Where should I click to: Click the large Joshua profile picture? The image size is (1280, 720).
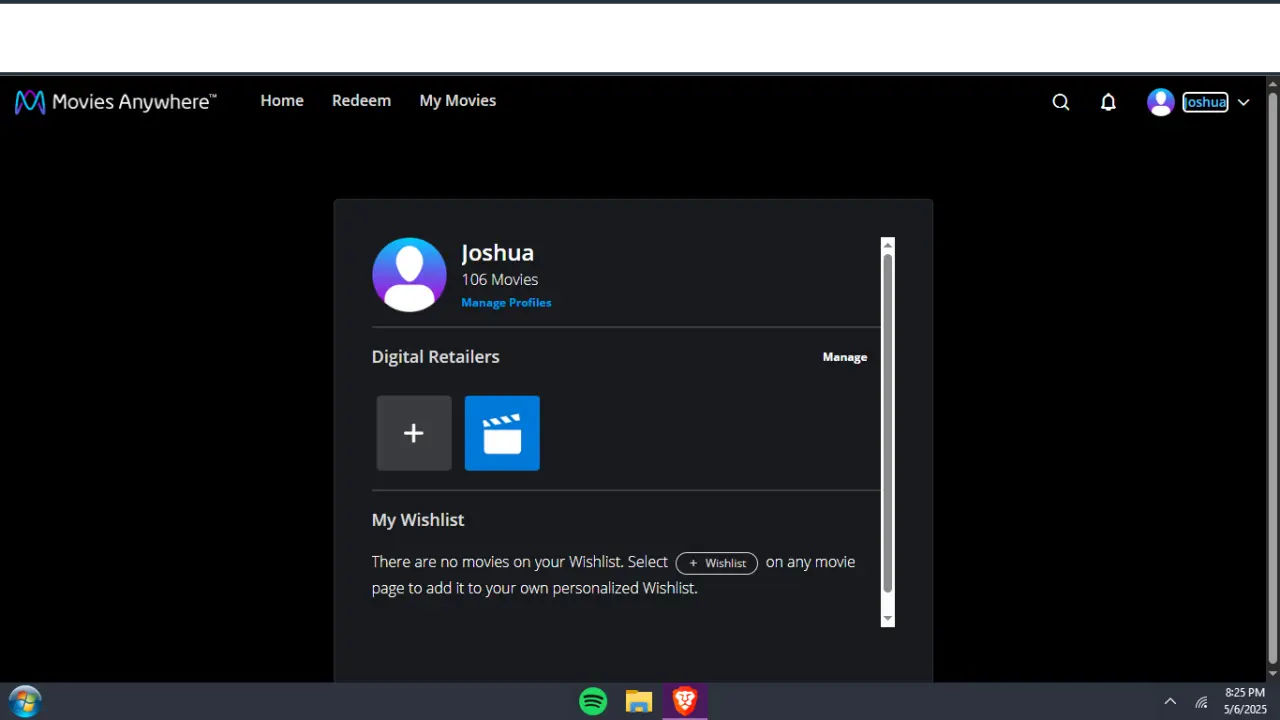tap(409, 274)
